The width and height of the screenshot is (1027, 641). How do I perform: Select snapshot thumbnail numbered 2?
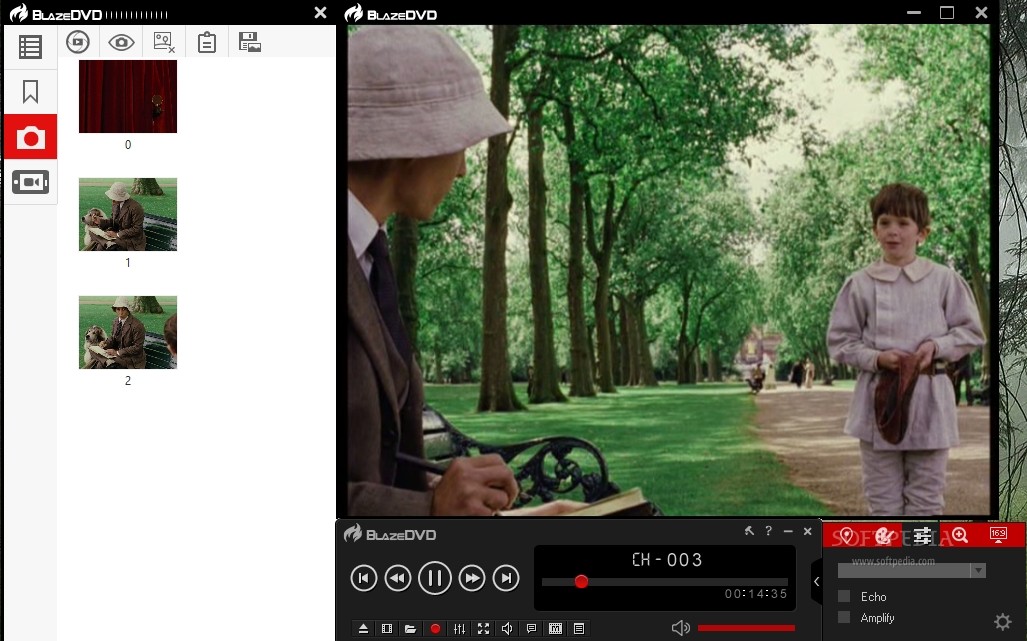128,332
